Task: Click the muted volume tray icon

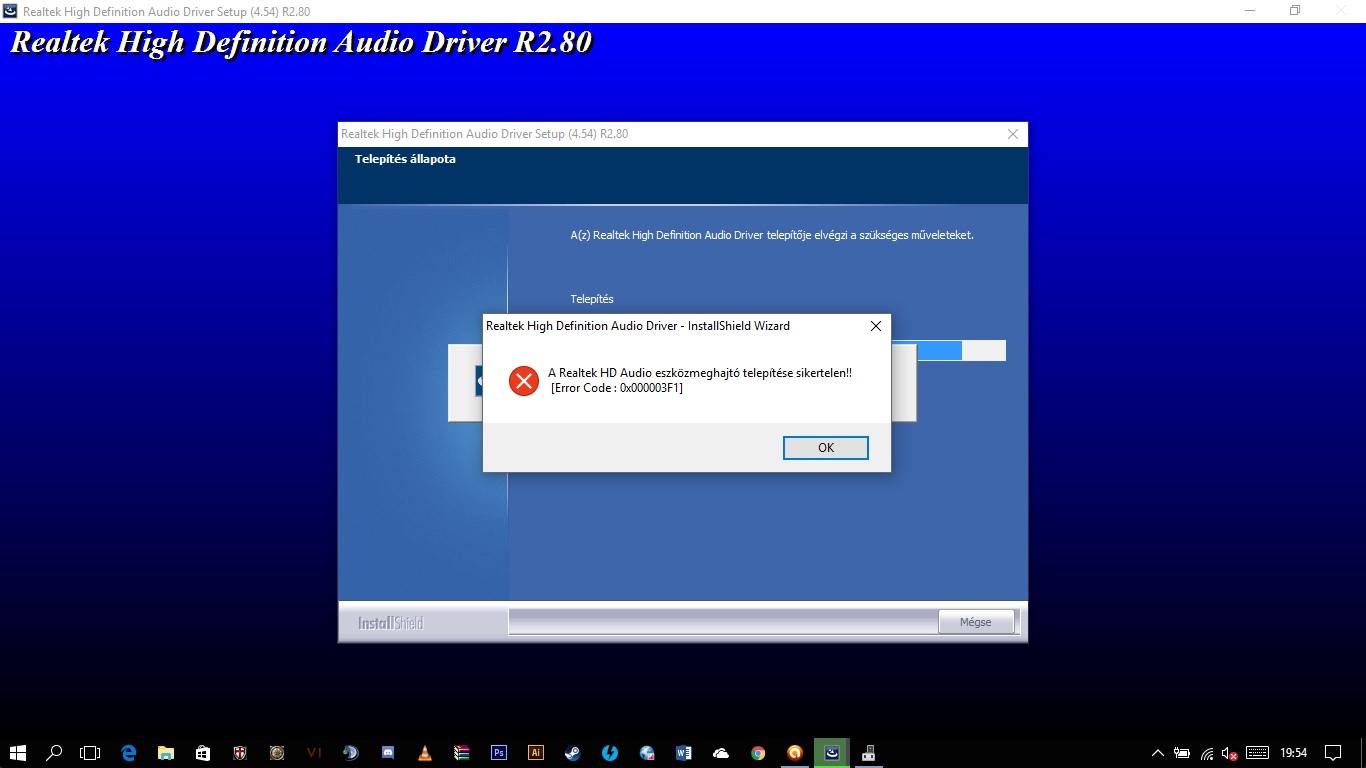Action: pos(1230,753)
